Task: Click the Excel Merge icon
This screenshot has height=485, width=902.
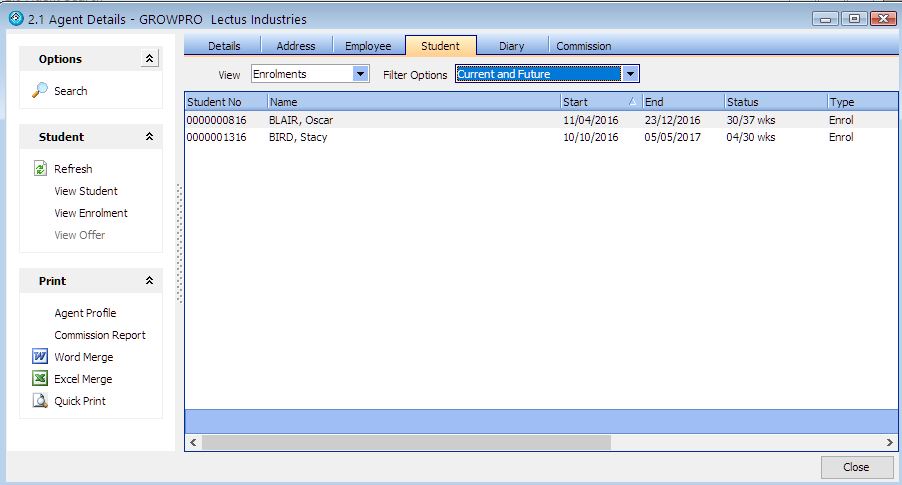Action: (x=41, y=379)
